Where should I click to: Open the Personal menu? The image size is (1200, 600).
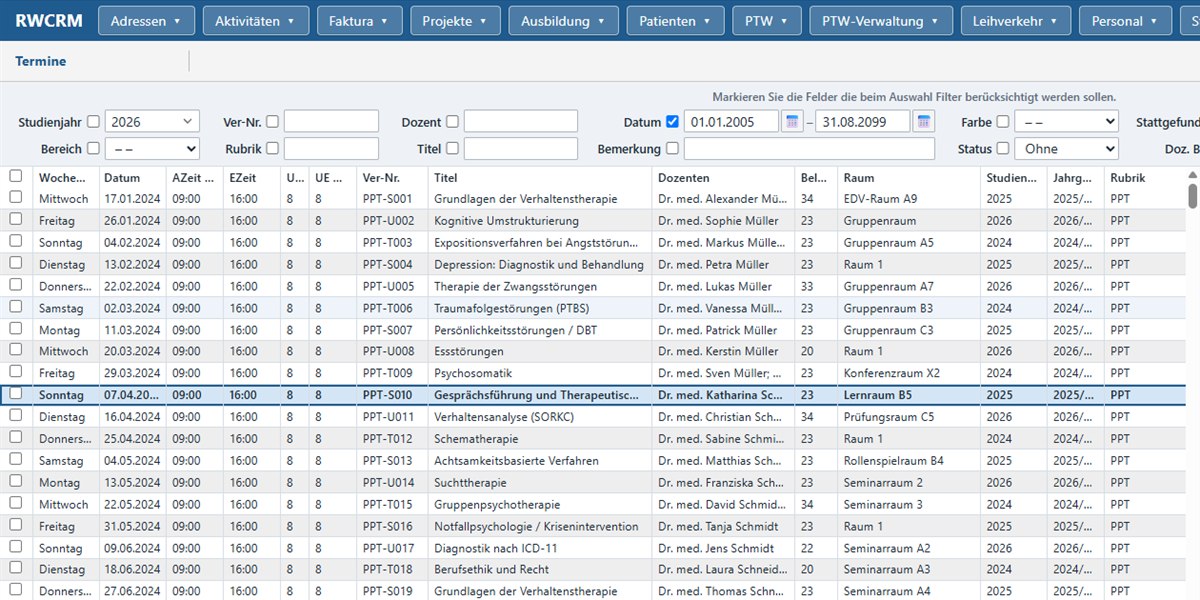[x=1125, y=21]
